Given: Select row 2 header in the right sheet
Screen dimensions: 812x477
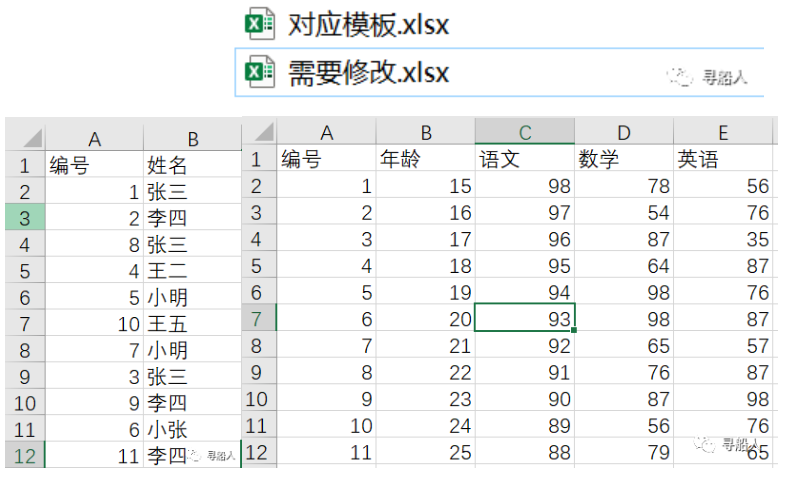Looking at the screenshot, I should (x=259, y=185).
